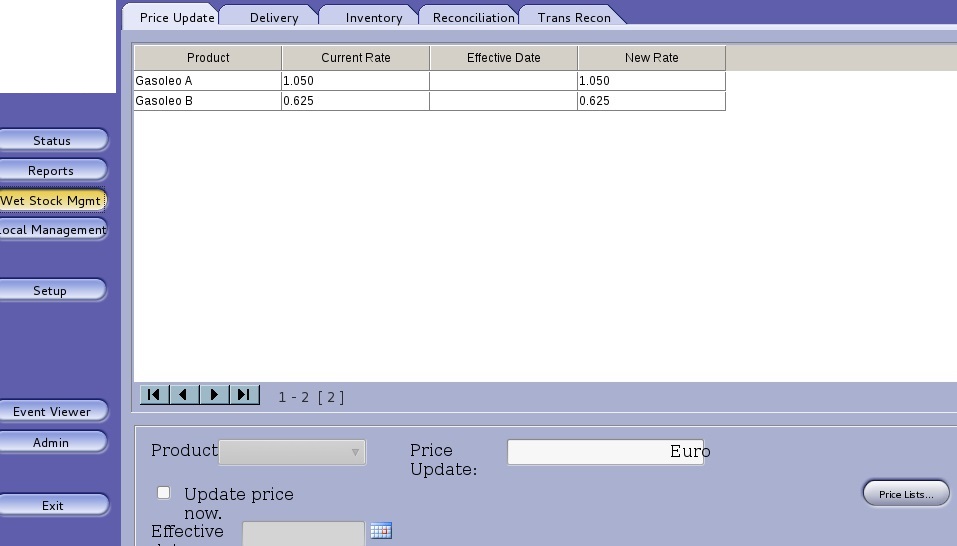Image resolution: width=957 pixels, height=546 pixels.
Task: Expand the Product dropdown list
Action: (x=292, y=452)
